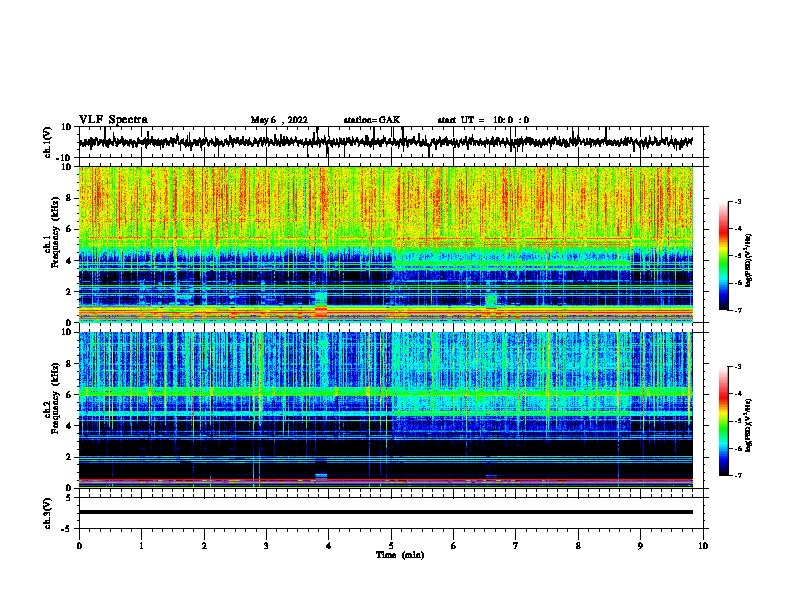Click the time axis tick label "5"

391,546
